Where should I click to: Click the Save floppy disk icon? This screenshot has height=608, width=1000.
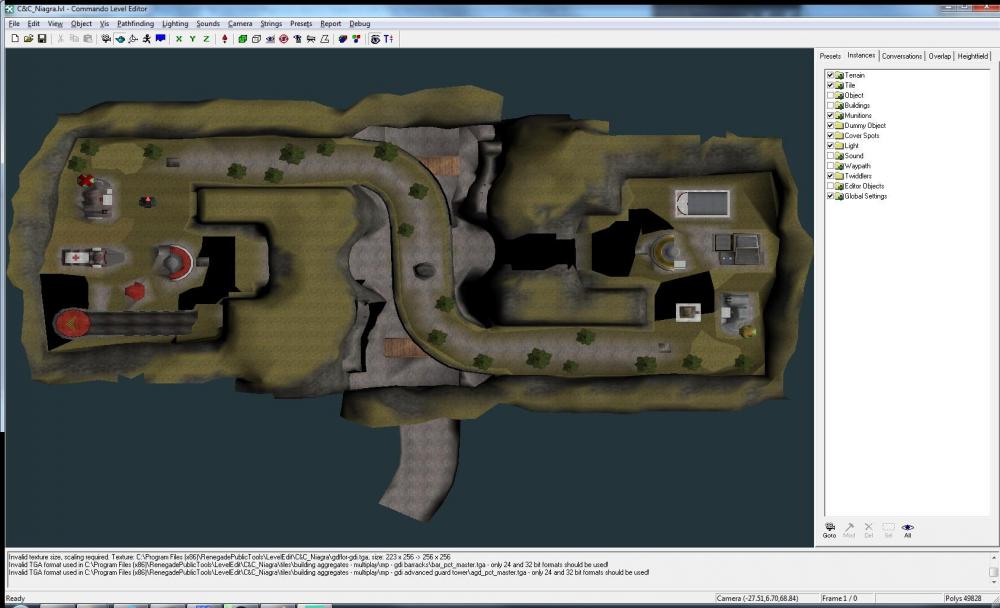(x=42, y=39)
